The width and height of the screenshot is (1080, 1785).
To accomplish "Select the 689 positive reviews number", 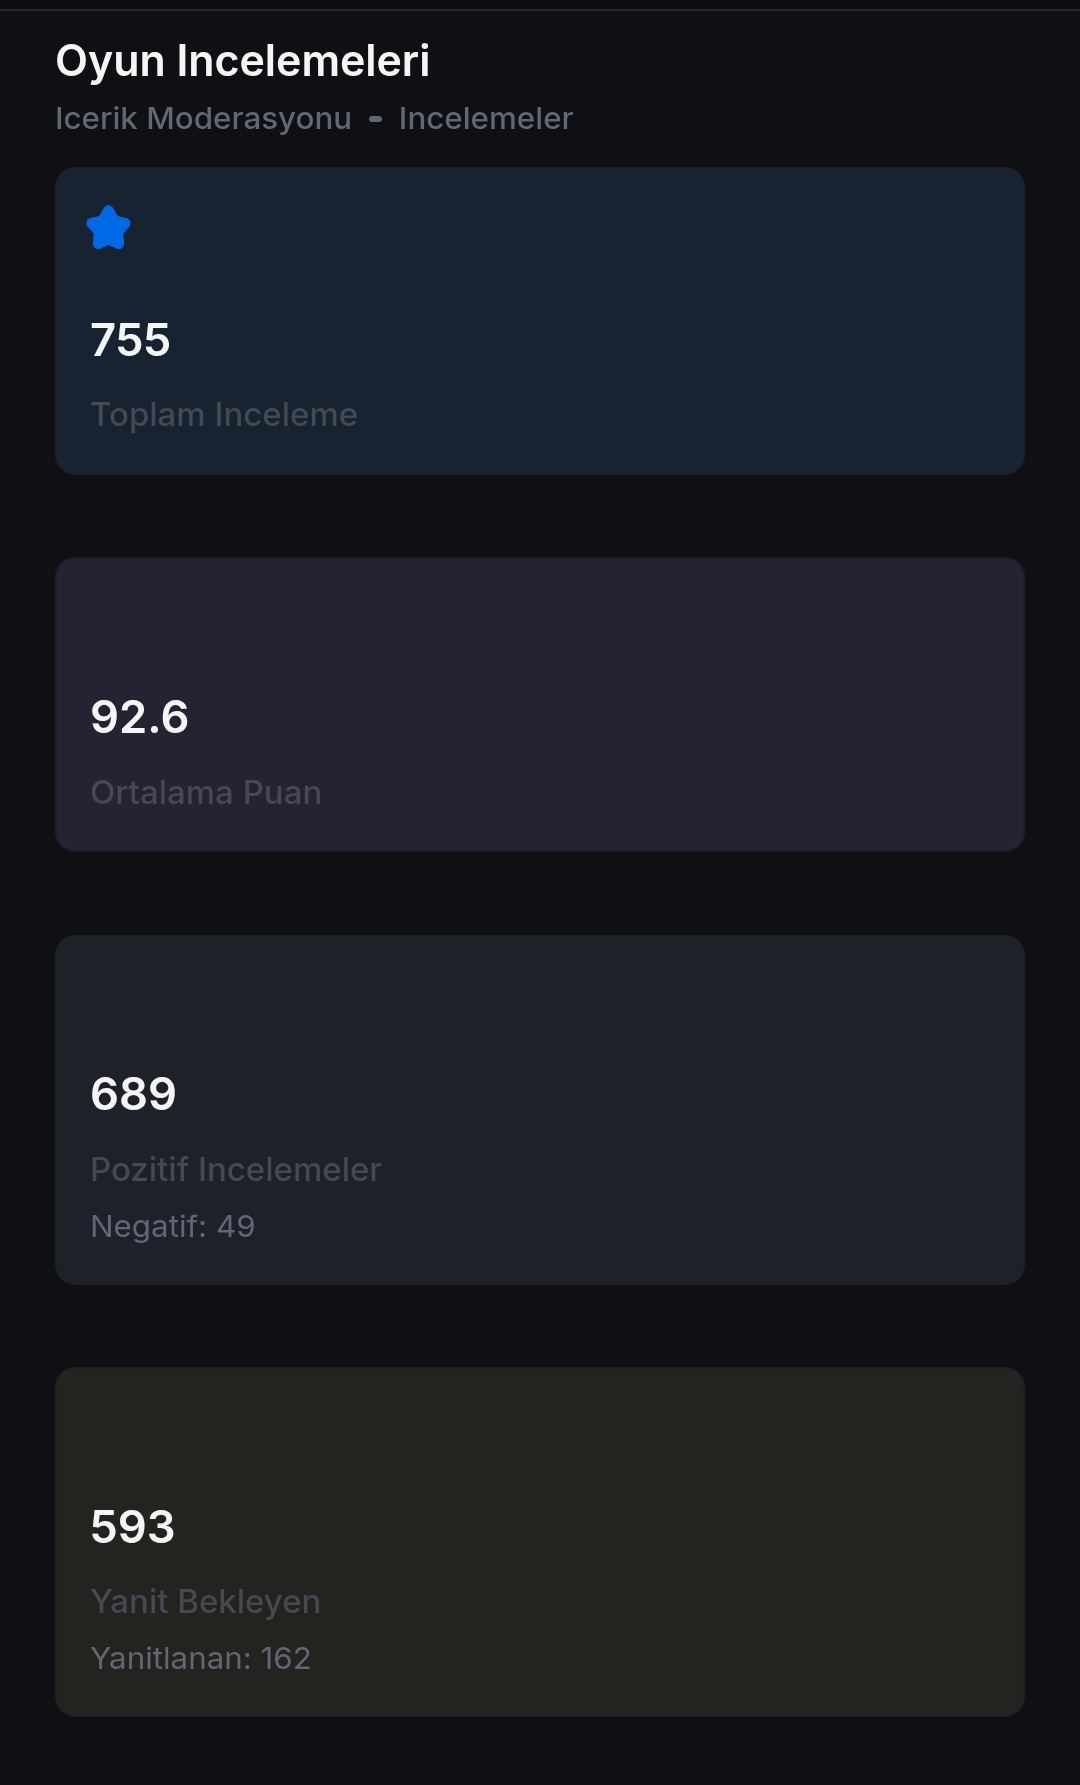I will 133,1094.
